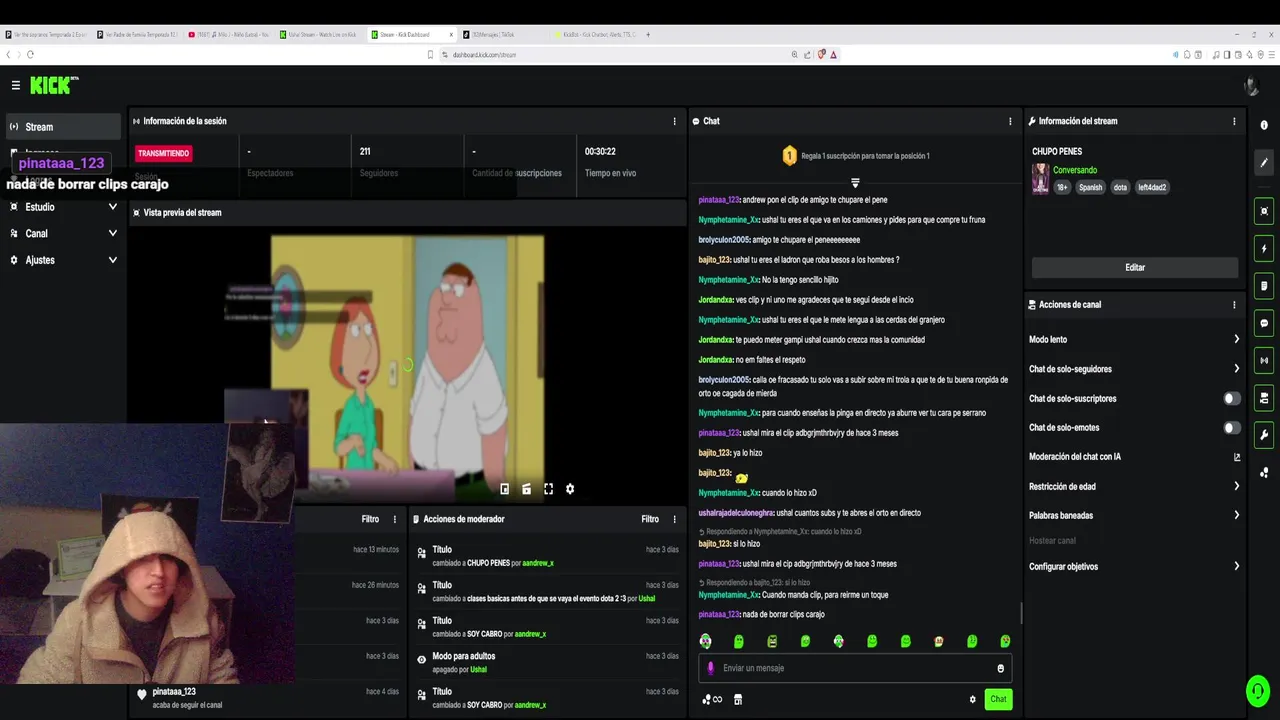The image size is (1280, 720).
Task: Expand Chat de solo-seguidores options
Action: (x=1134, y=369)
